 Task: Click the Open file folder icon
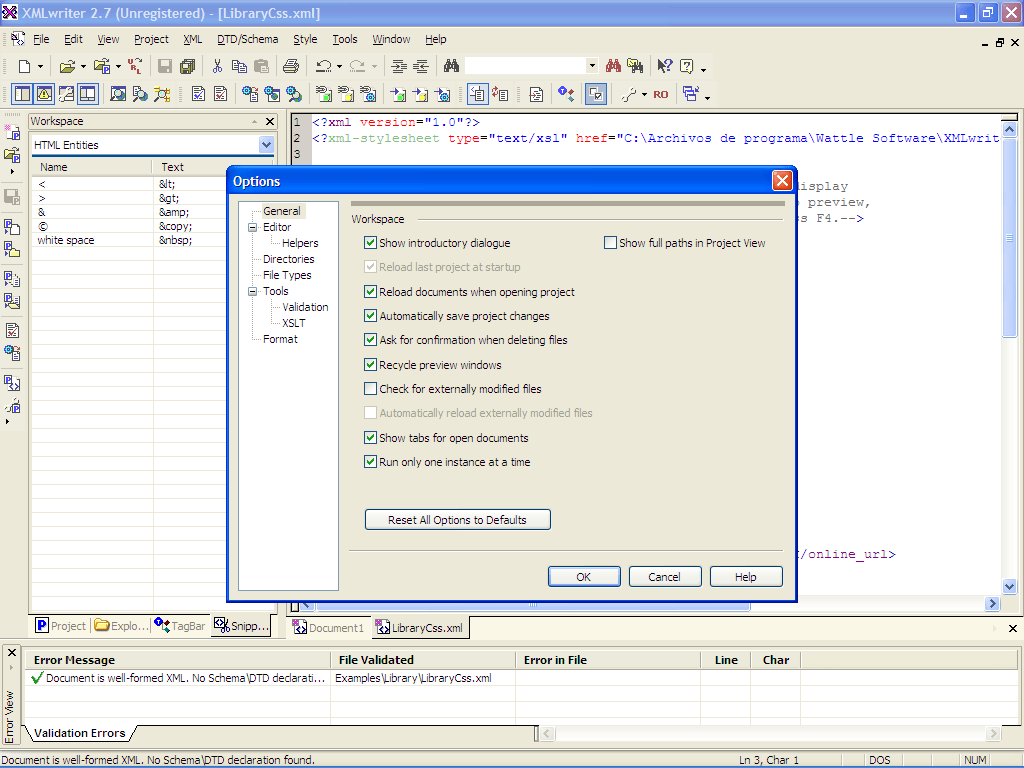67,66
